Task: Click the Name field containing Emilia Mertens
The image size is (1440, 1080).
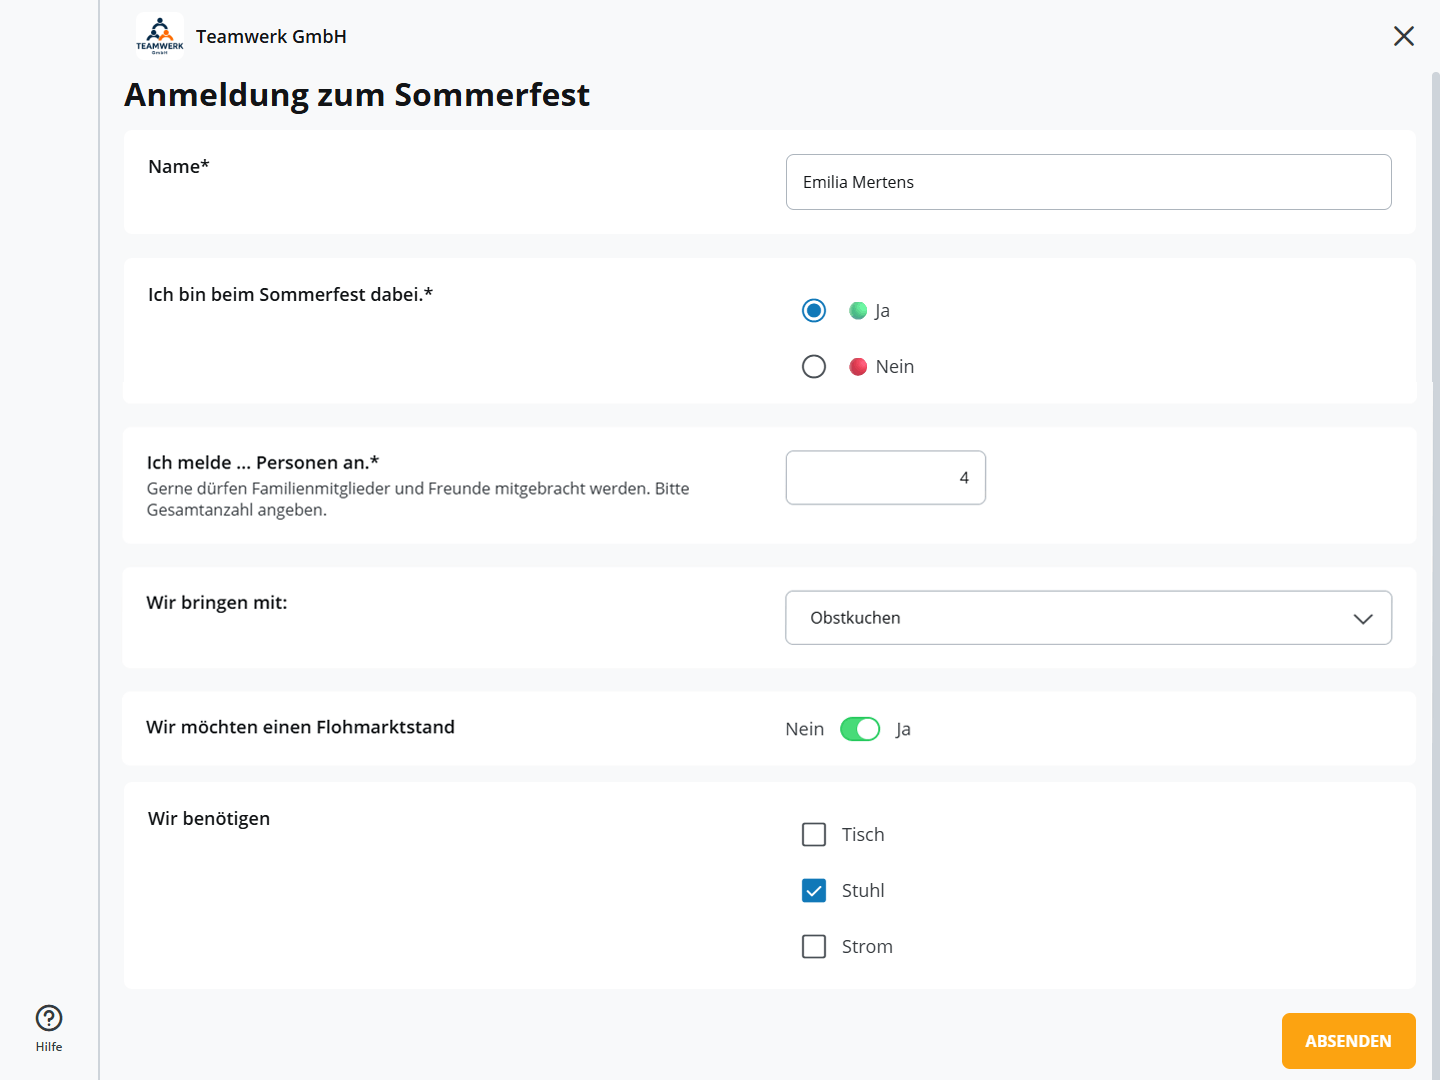Action: (x=1088, y=182)
